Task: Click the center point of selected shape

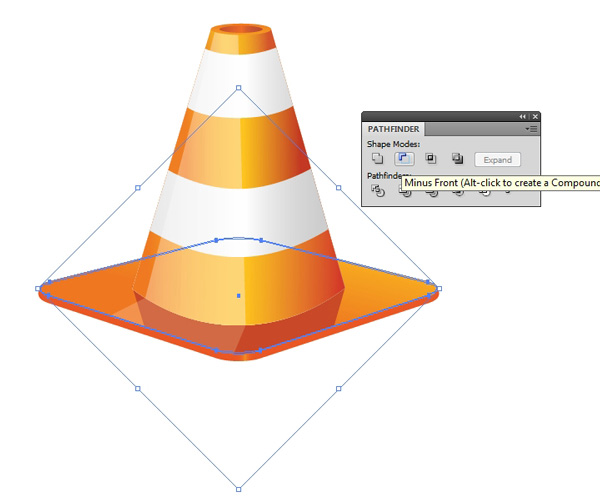Action: [239, 296]
